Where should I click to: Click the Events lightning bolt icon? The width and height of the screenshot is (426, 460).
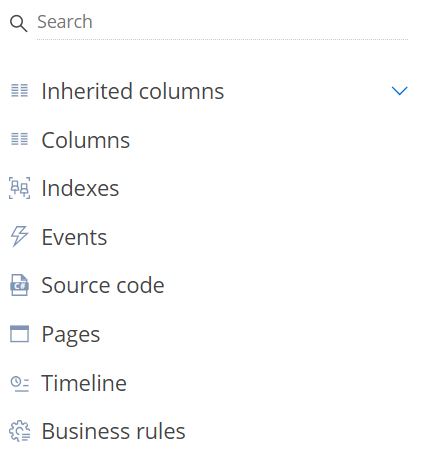pyautogui.click(x=19, y=236)
